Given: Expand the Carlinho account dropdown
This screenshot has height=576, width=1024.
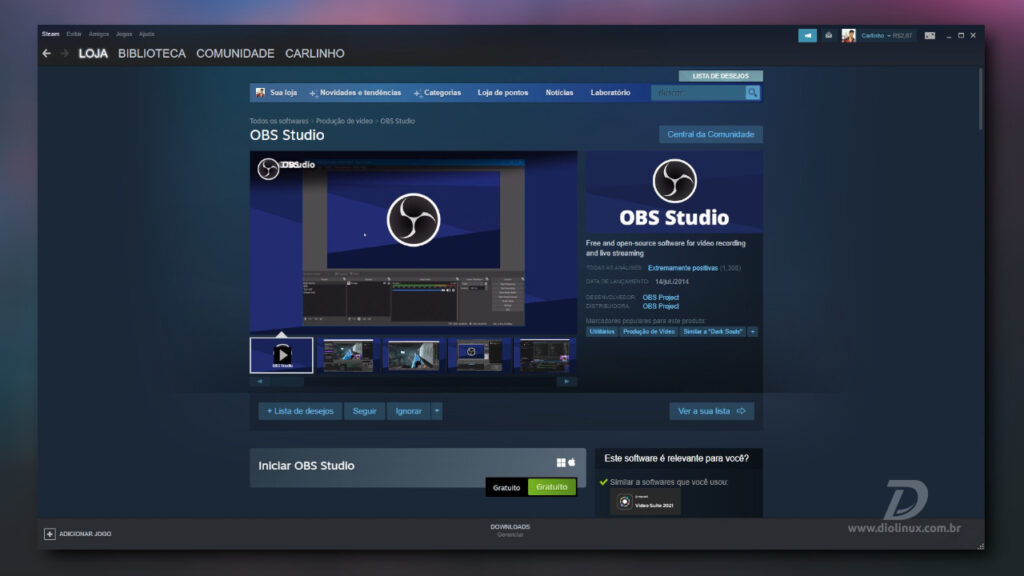Looking at the screenshot, I should point(886,35).
